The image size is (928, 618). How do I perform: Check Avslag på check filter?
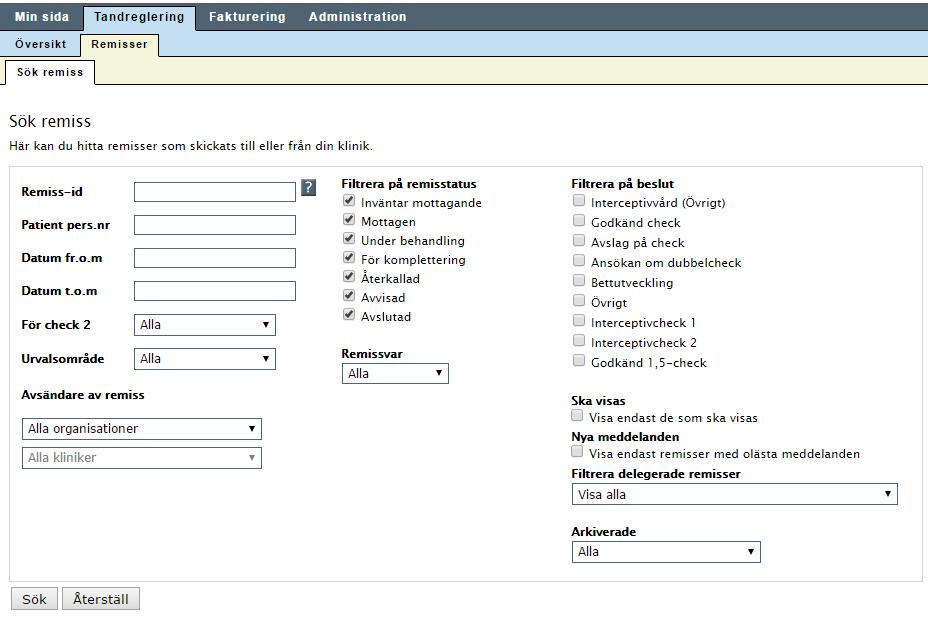point(579,240)
